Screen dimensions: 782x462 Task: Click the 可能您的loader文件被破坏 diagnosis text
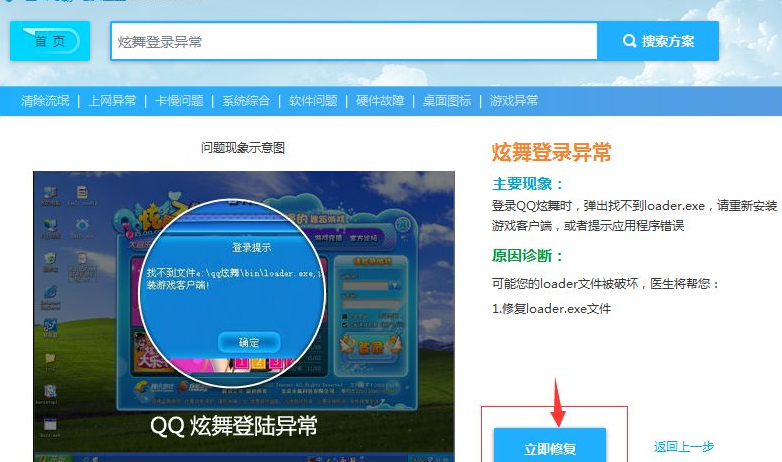tap(605, 284)
